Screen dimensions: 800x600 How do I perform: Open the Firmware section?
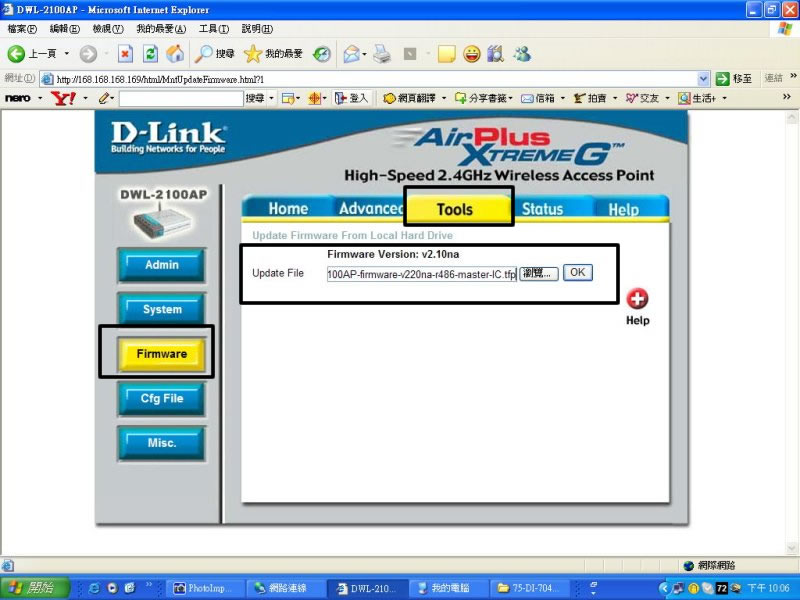click(162, 354)
